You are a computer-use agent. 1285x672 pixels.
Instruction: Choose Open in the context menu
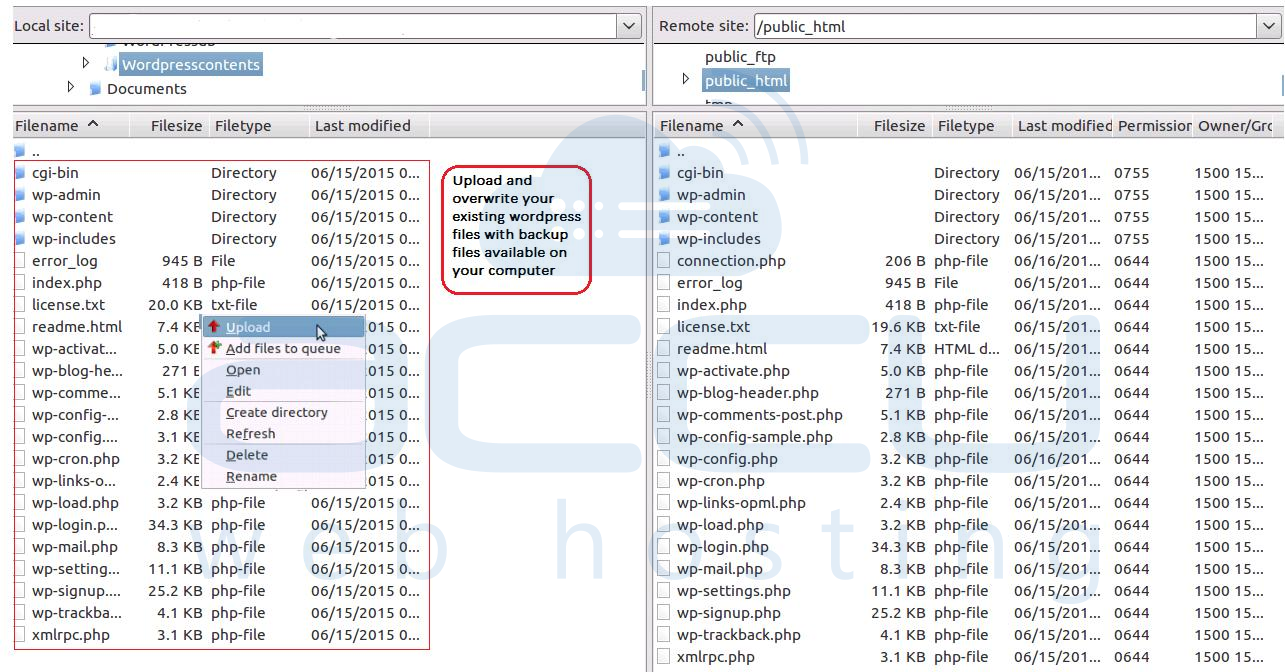coord(283,370)
